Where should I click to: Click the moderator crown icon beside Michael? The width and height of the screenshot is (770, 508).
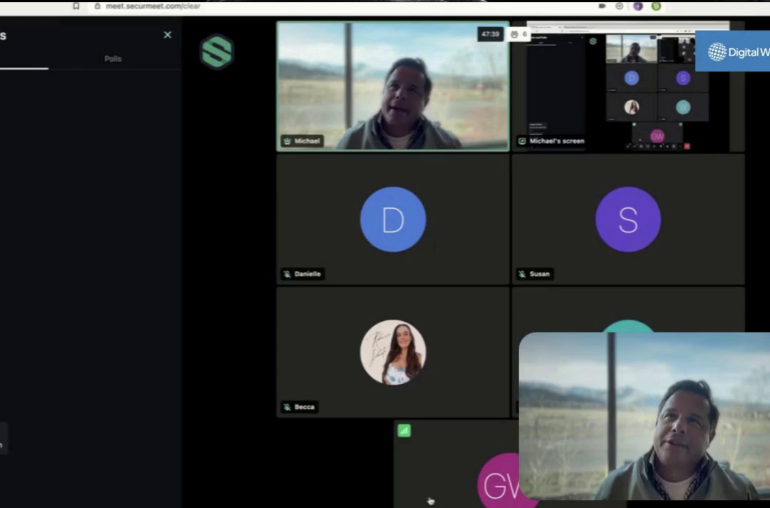[x=288, y=141]
